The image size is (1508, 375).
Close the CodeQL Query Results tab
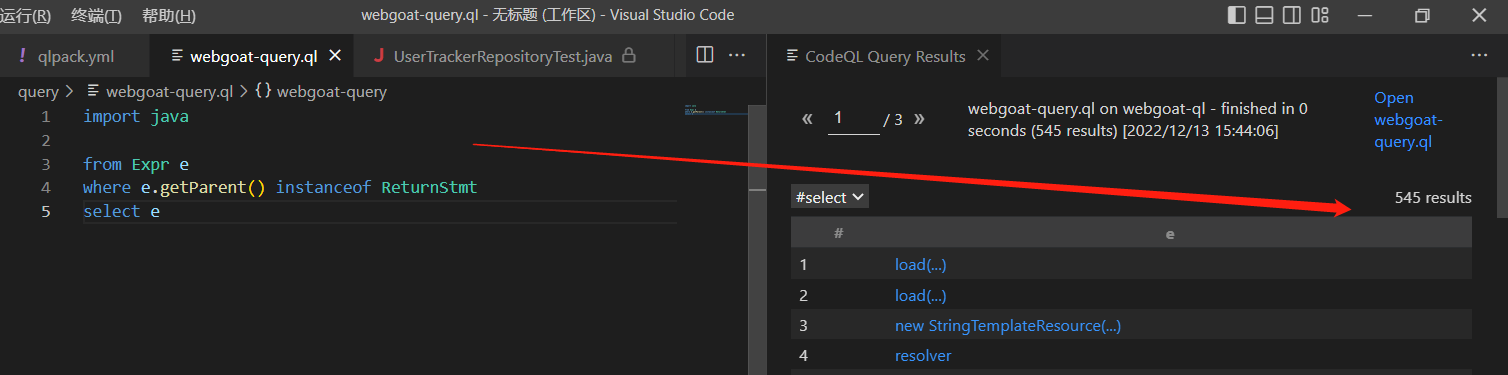(x=983, y=56)
